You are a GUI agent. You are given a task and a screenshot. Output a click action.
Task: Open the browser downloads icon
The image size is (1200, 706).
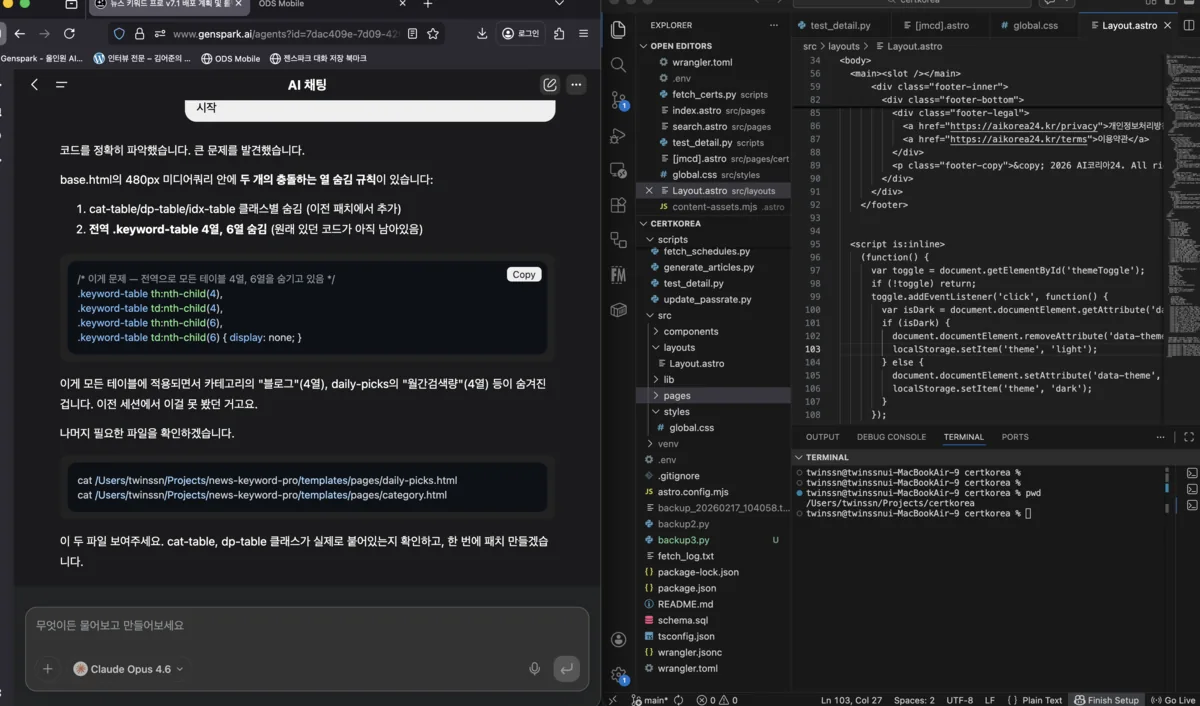pos(482,34)
